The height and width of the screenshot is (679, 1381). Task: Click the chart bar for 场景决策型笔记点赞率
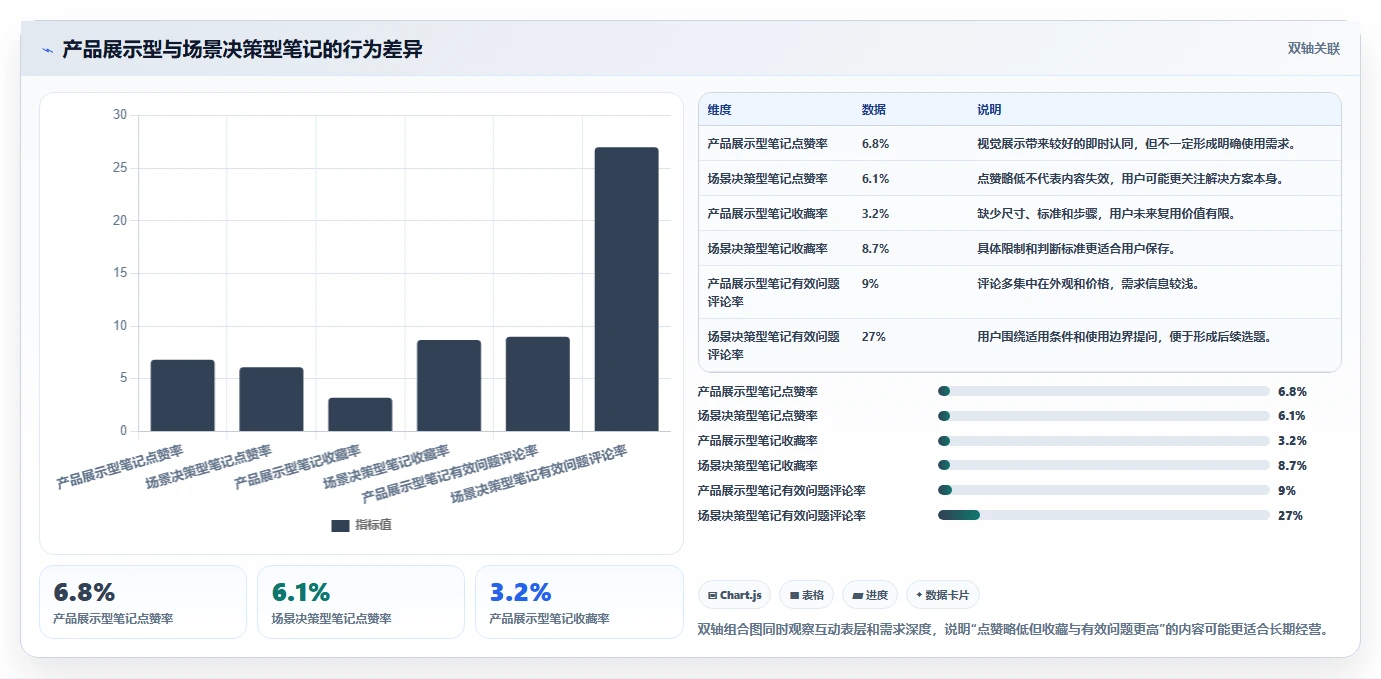tap(271, 399)
